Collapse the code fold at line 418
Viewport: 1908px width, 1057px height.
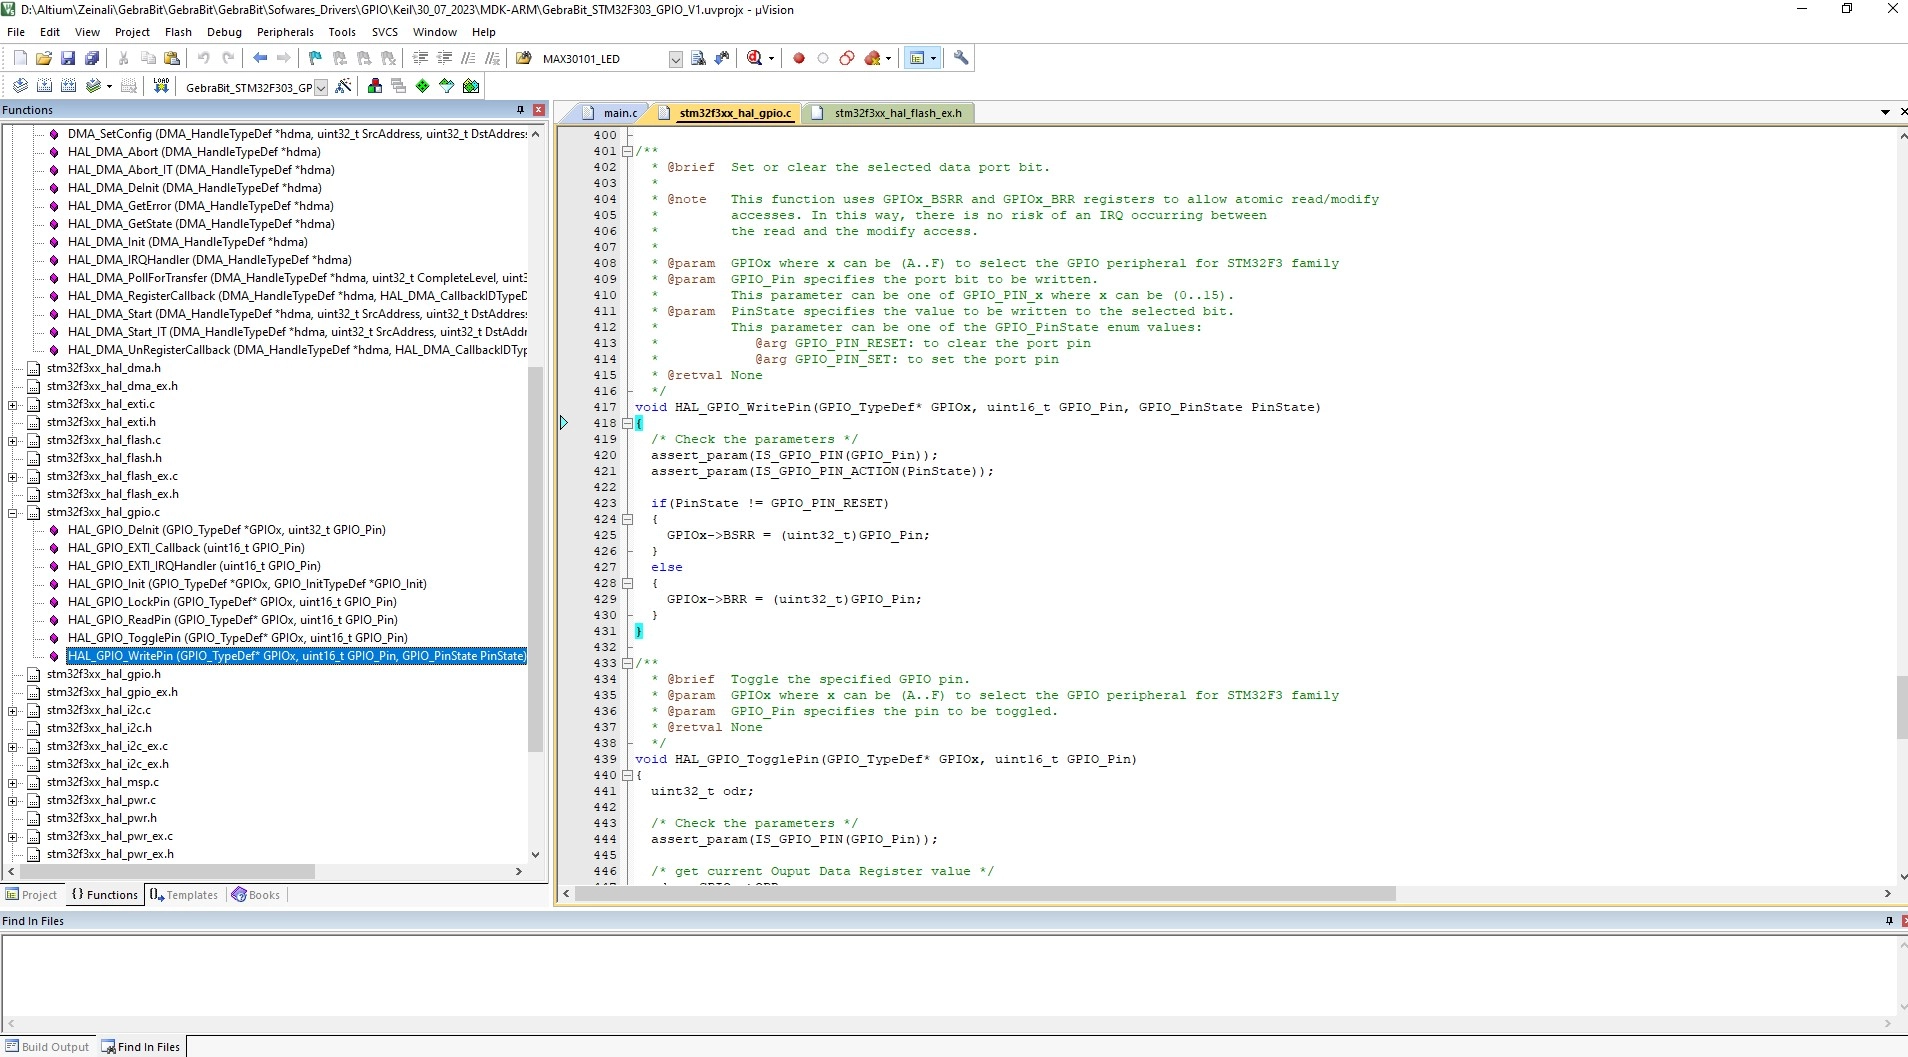click(627, 423)
